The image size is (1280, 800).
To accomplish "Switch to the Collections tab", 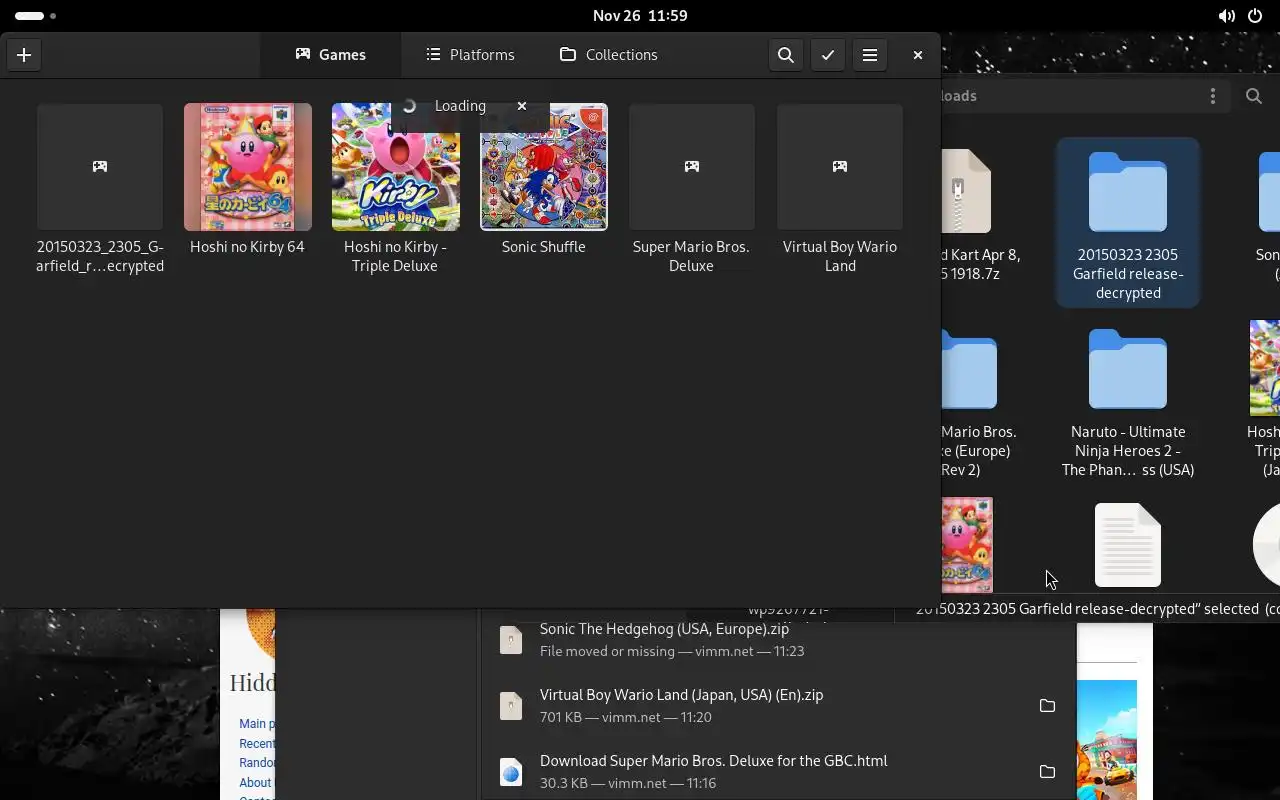I will click(608, 55).
